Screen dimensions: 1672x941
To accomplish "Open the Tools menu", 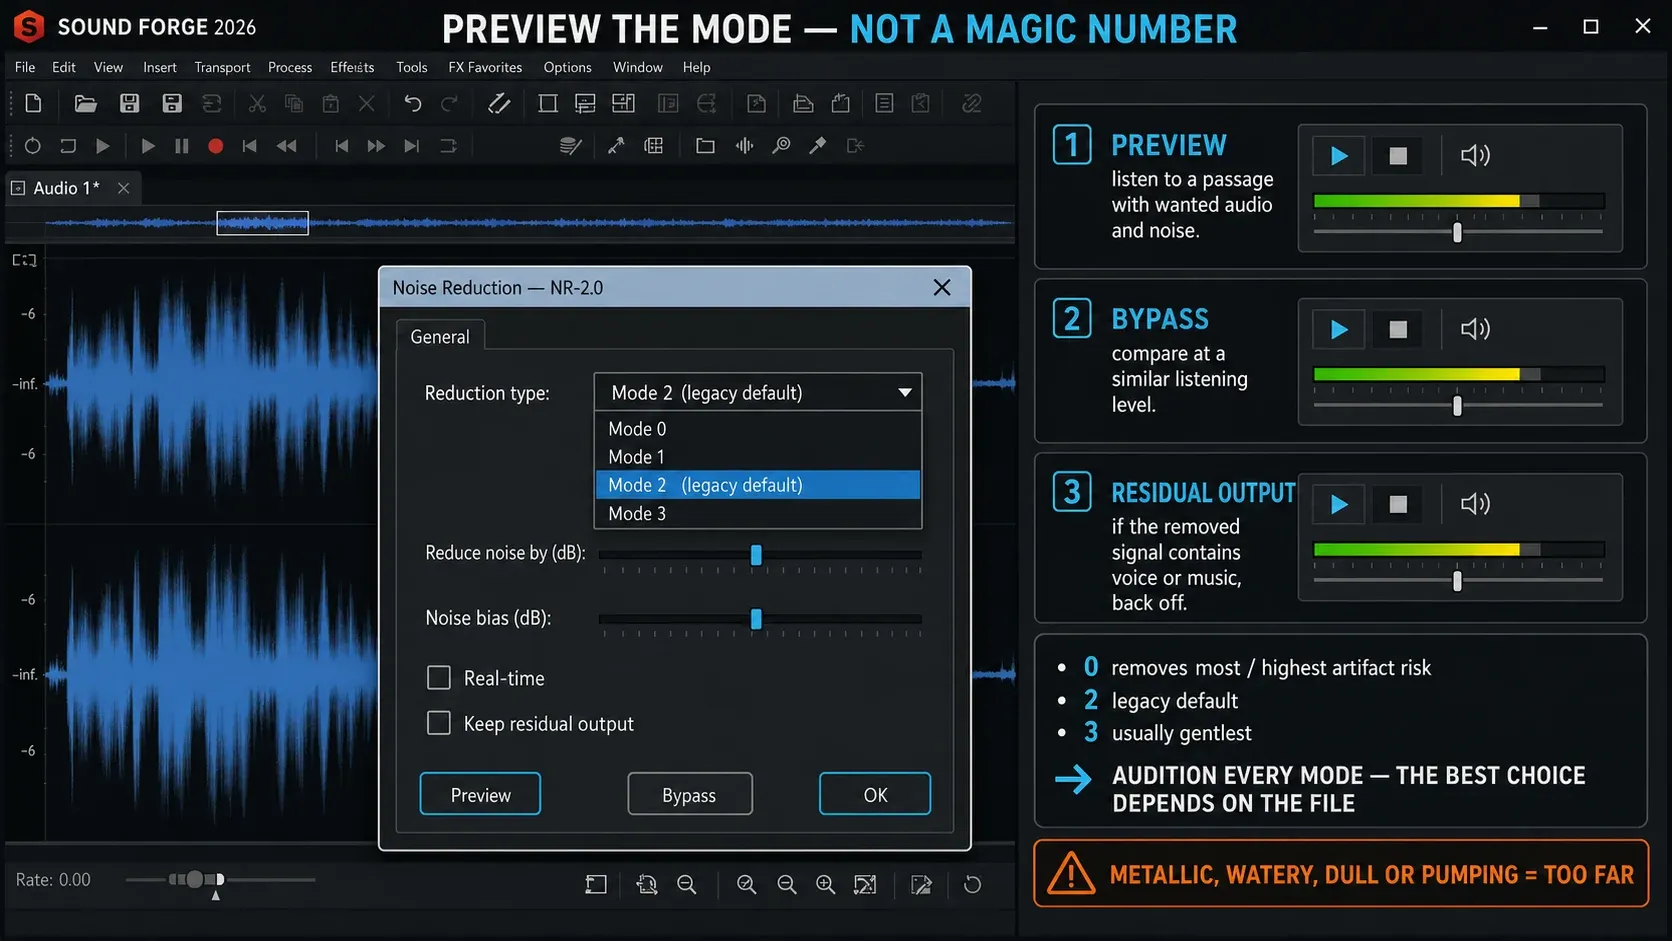I will pyautogui.click(x=412, y=67).
